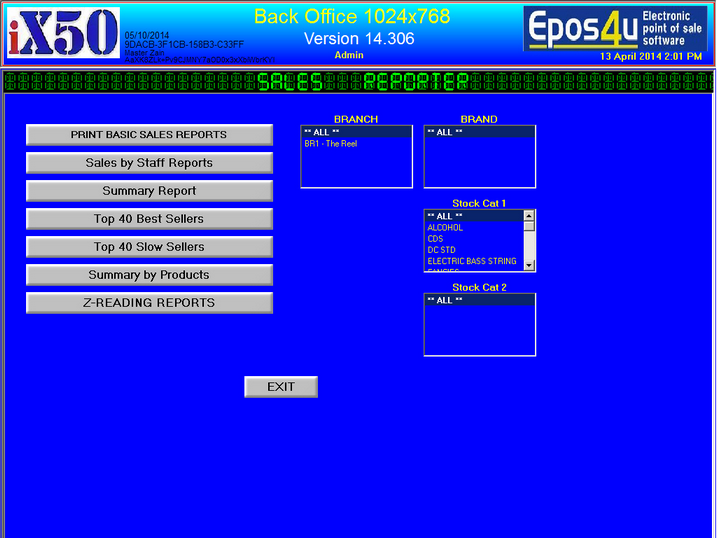Click the Sales Reporter LED banner
Screen dimensions: 717x538
click(x=358, y=82)
